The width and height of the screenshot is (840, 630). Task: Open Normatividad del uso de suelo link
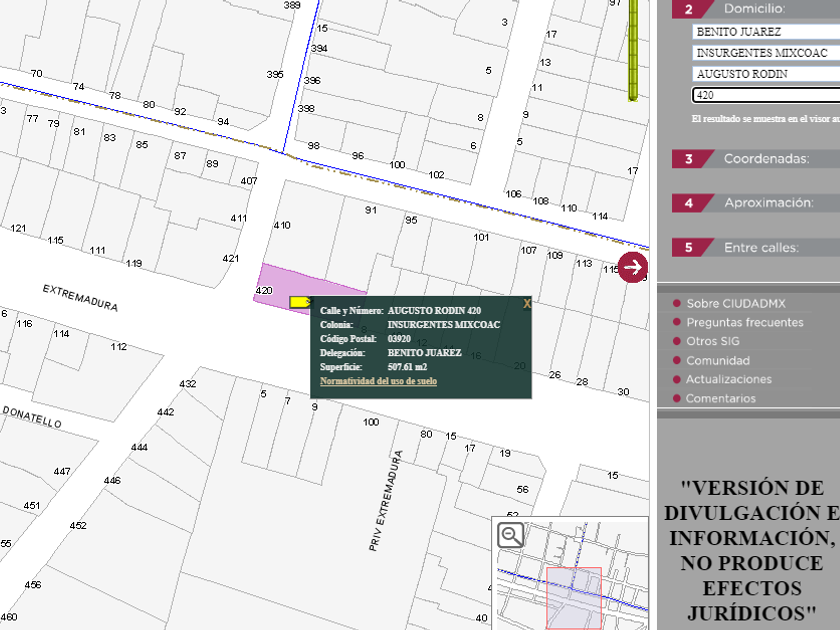pos(378,381)
